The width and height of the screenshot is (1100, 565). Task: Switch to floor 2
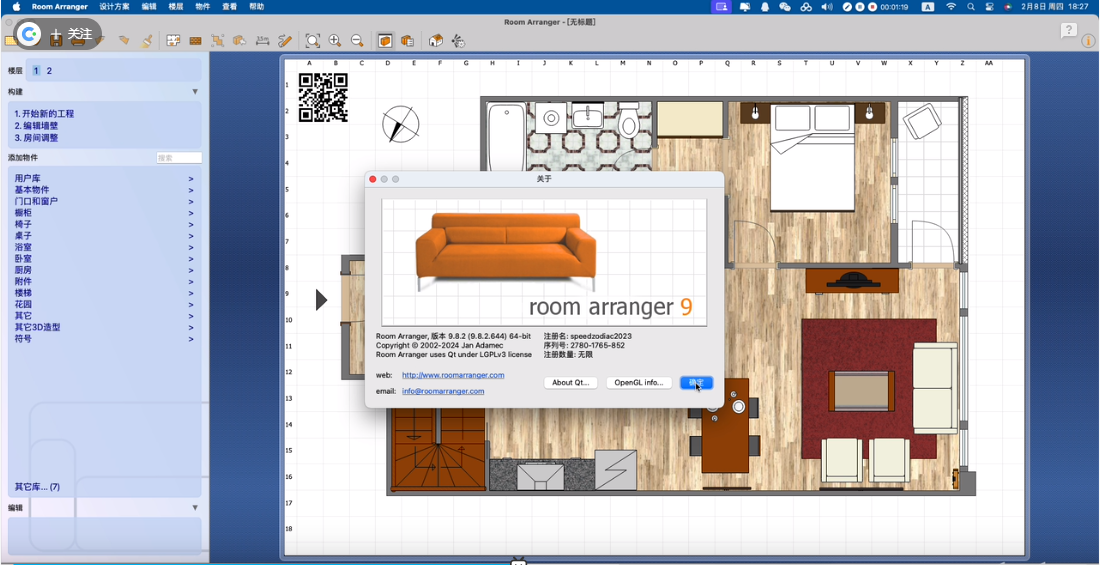pos(49,71)
